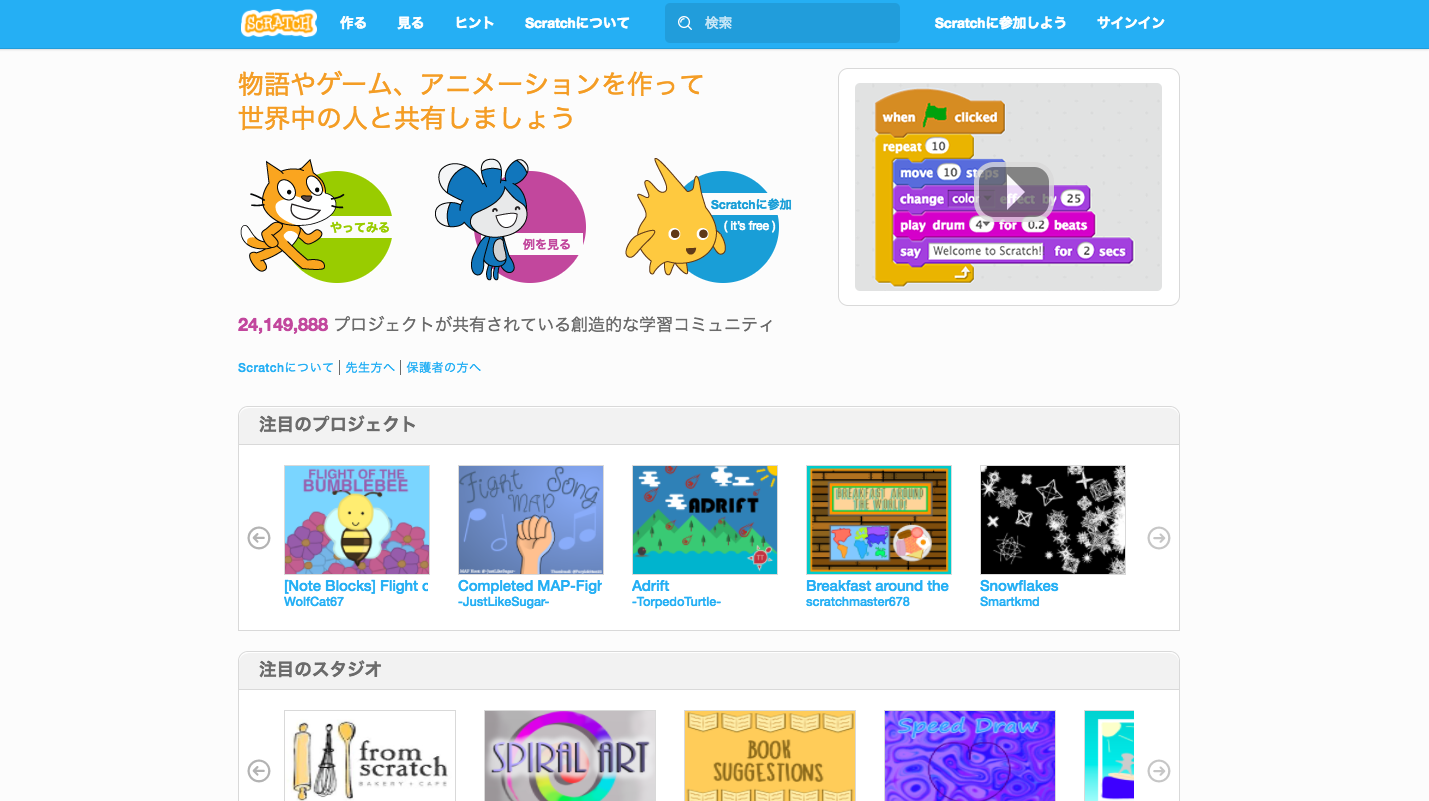Open the Book Suggestions studio thumbnail

[x=770, y=756]
